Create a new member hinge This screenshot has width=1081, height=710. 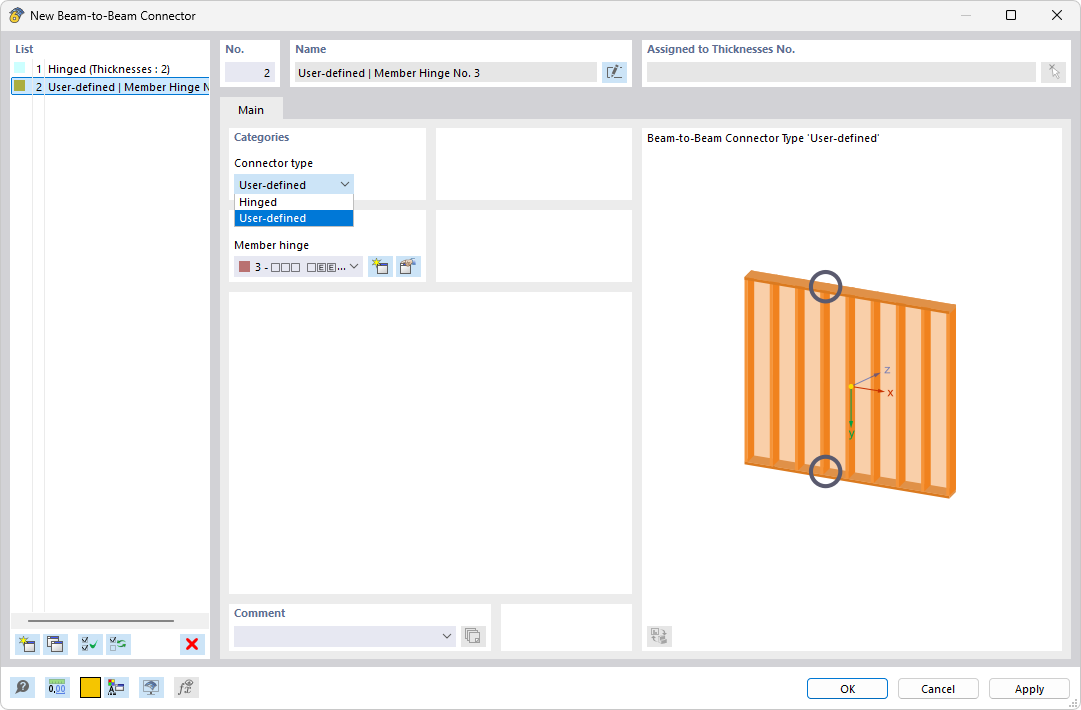tap(380, 266)
